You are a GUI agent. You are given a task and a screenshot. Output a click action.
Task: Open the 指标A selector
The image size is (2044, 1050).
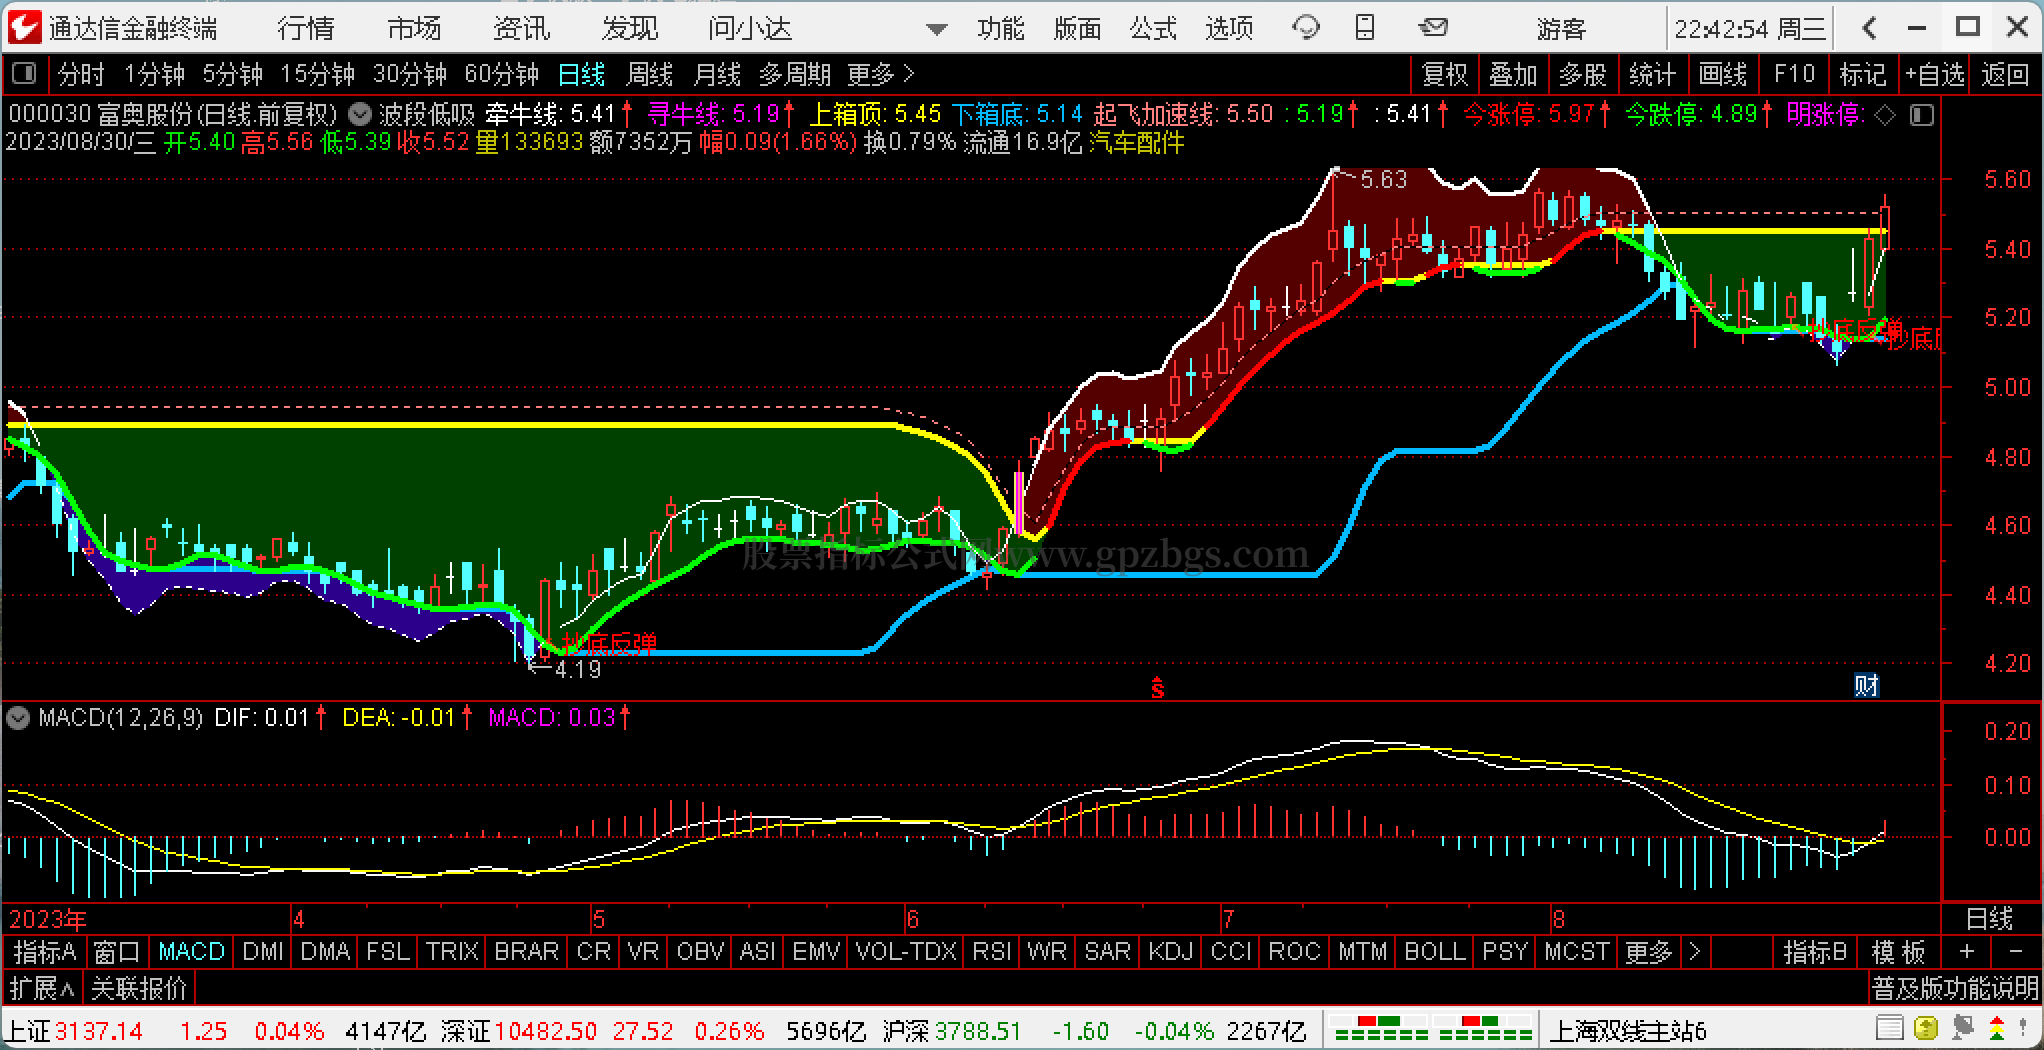click(45, 952)
